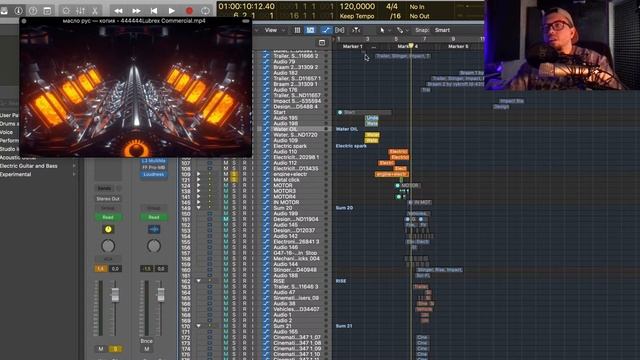This screenshot has width=640, height=360.
Task: Click the Fast Forward transport button
Action: point(136,11)
